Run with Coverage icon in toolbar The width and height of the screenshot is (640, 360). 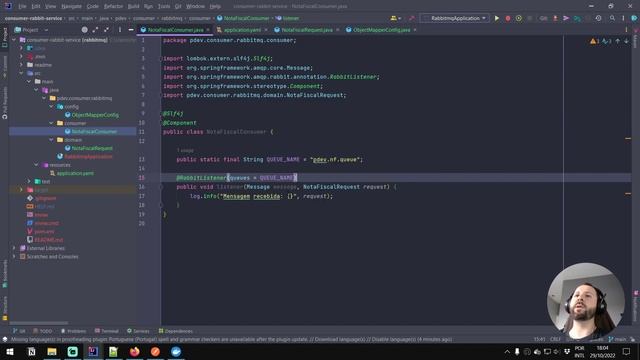pos(519,18)
